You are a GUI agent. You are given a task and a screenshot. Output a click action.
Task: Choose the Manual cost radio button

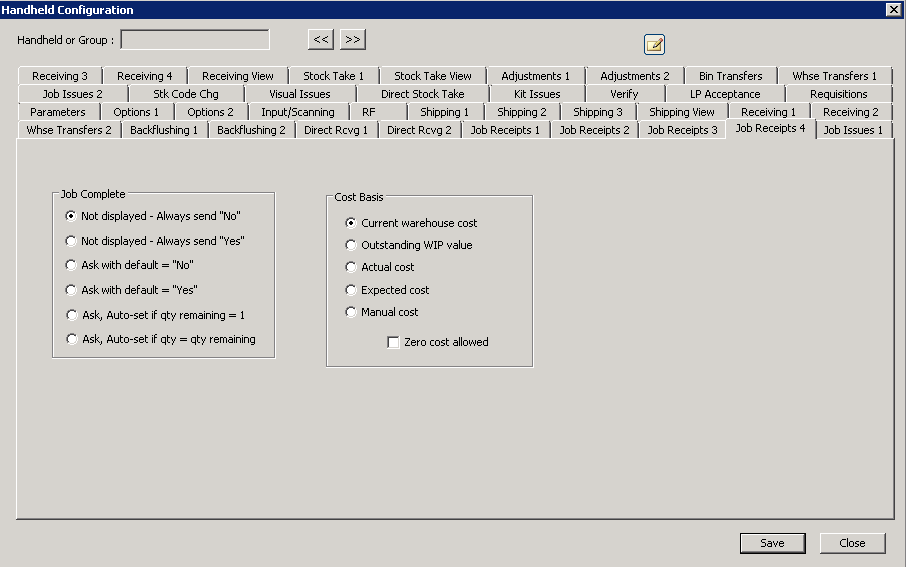[x=351, y=312]
